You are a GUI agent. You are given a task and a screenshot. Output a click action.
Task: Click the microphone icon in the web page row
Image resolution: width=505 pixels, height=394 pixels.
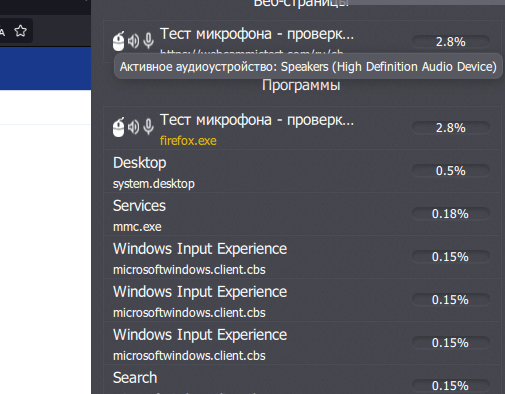(x=149, y=41)
